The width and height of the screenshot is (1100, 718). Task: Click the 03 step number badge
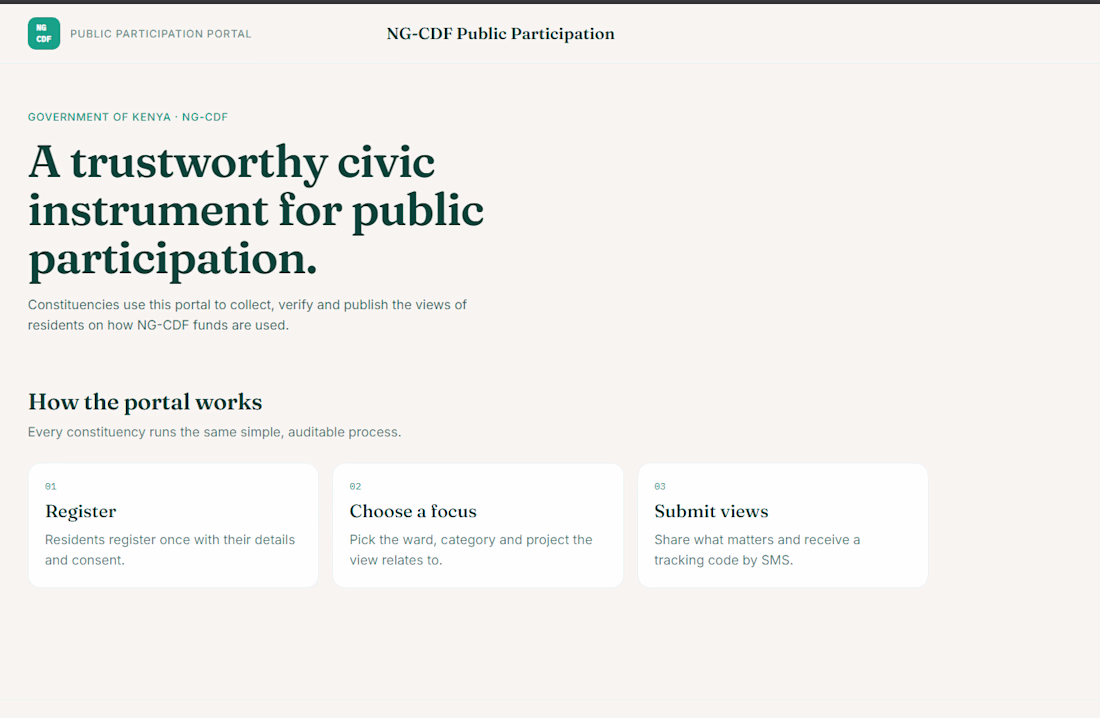tap(660, 486)
